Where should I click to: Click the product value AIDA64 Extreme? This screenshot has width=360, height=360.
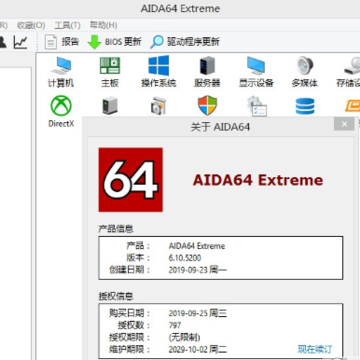point(197,246)
